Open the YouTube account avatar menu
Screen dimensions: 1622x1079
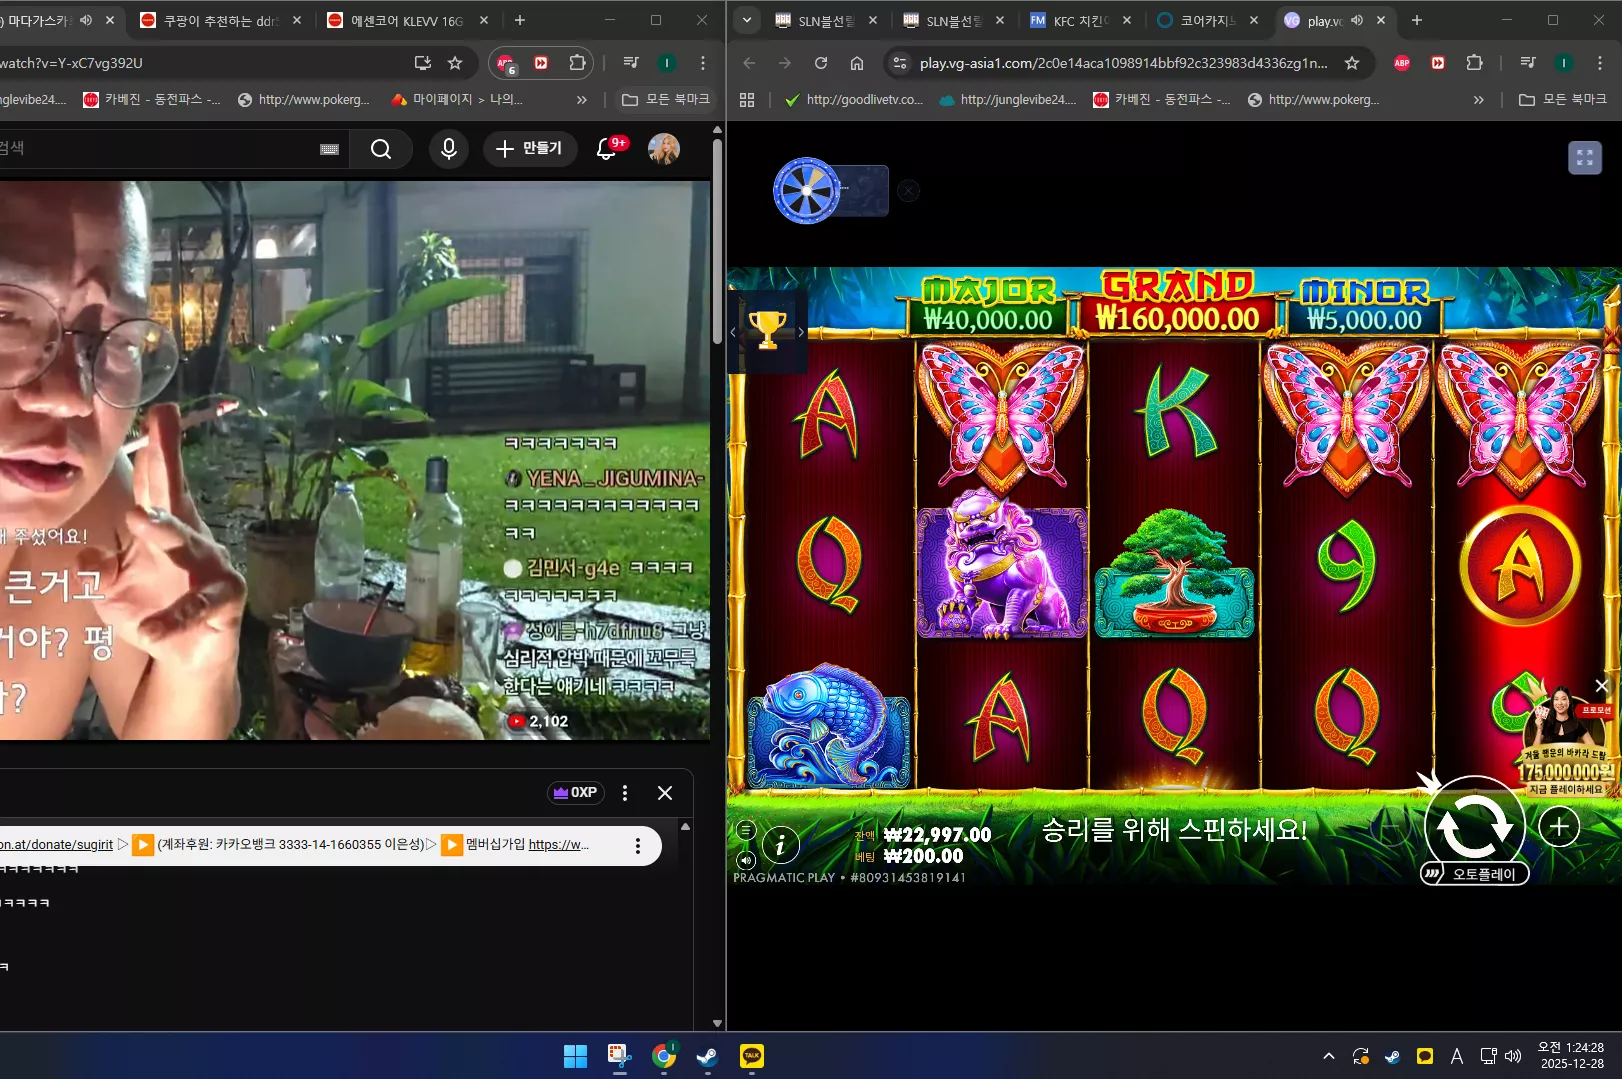[x=664, y=149]
